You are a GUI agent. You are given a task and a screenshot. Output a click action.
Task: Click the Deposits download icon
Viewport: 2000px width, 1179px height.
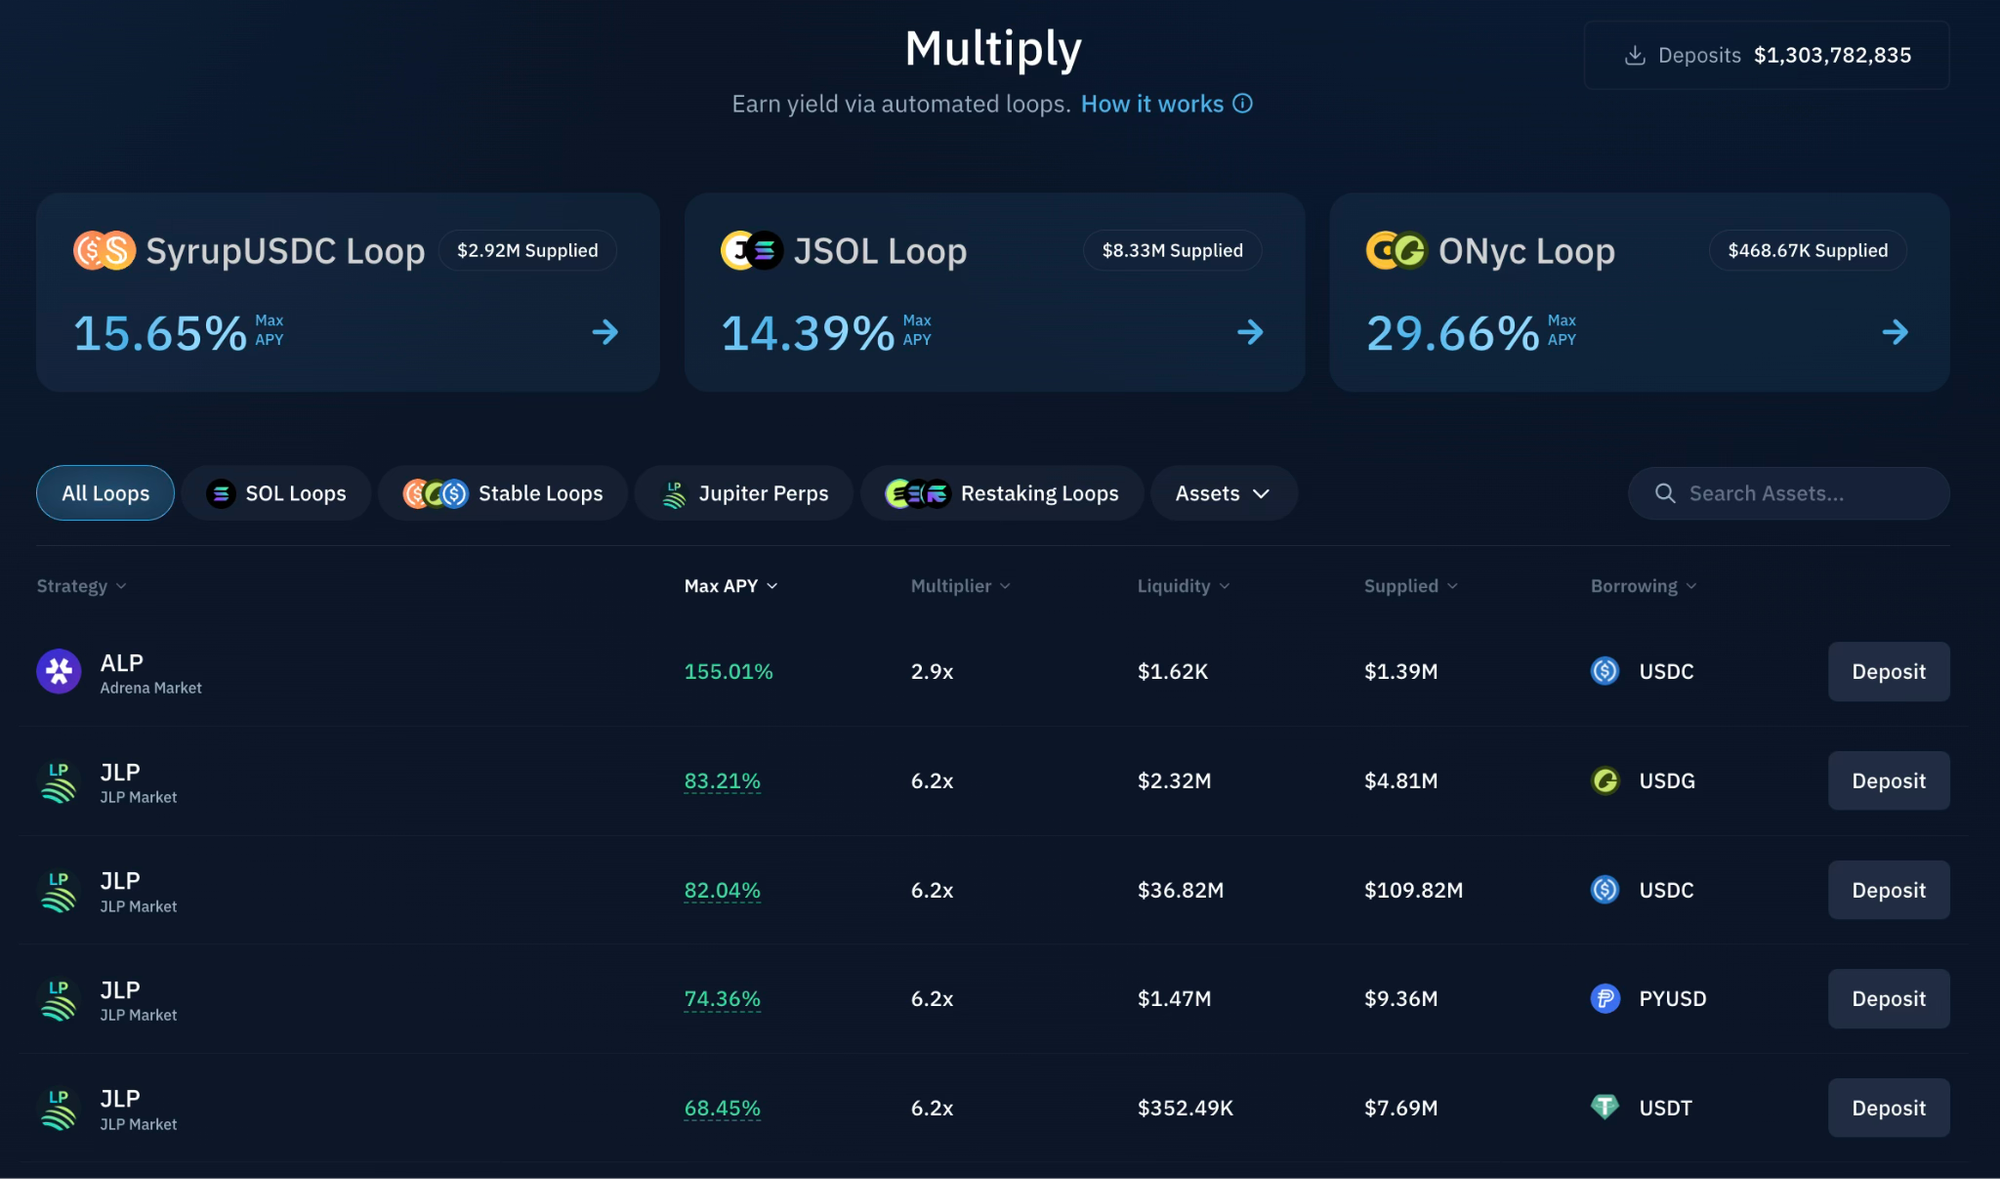(1635, 56)
